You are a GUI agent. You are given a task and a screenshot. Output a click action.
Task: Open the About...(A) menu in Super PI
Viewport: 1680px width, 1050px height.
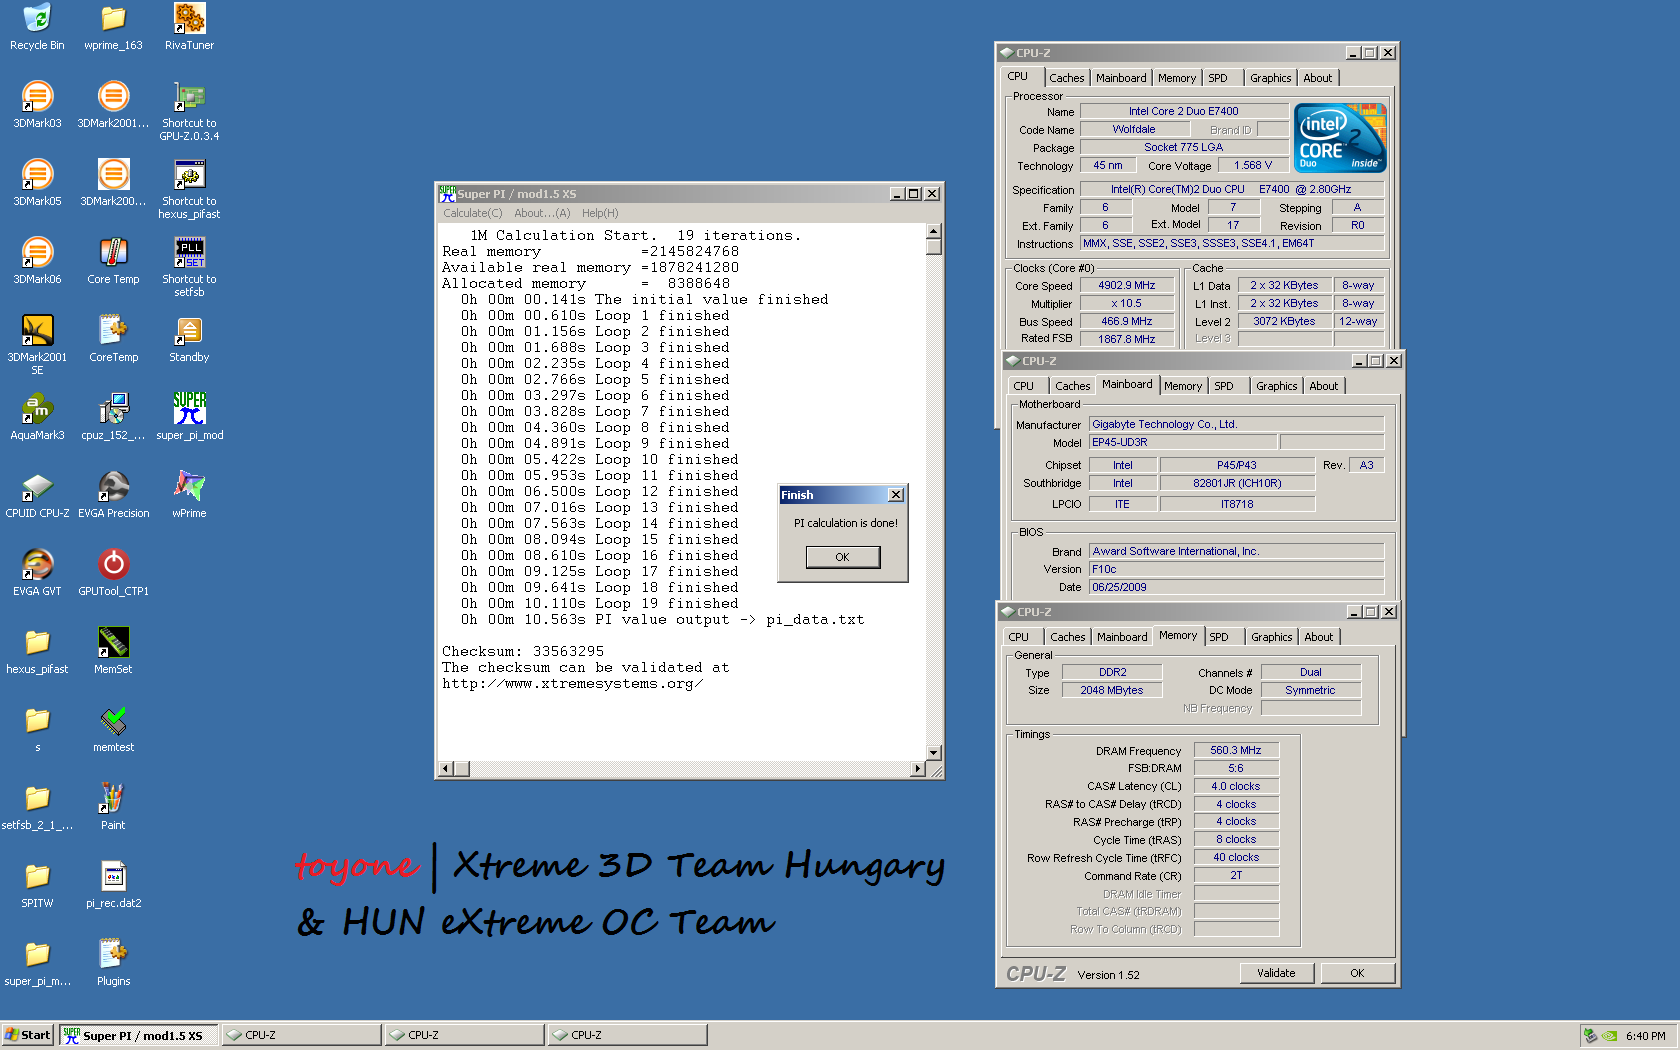tap(542, 213)
